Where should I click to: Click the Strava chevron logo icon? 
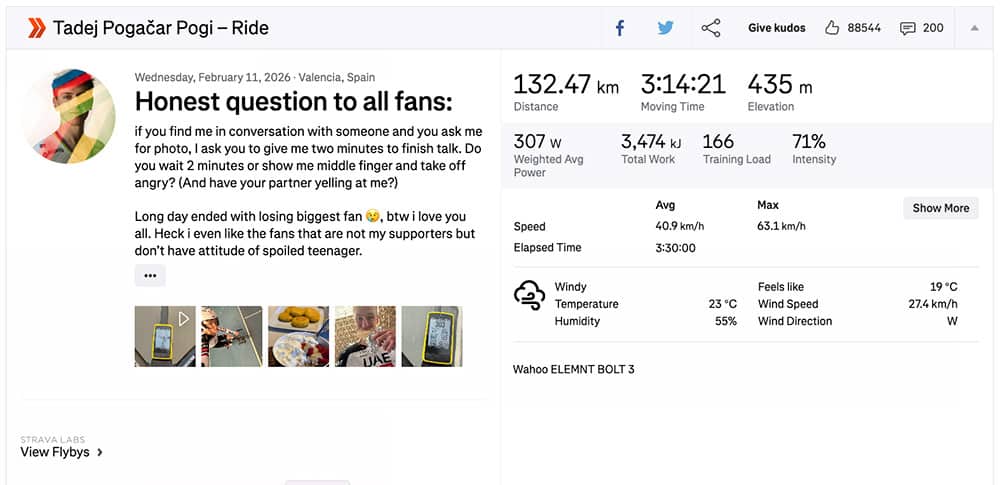[36, 28]
